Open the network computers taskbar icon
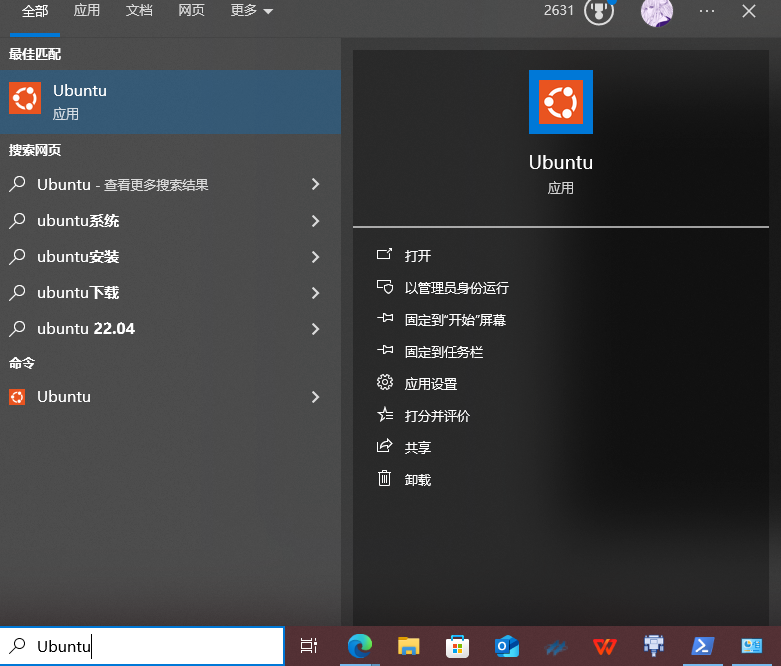Viewport: 781px width, 666px height. 653,646
